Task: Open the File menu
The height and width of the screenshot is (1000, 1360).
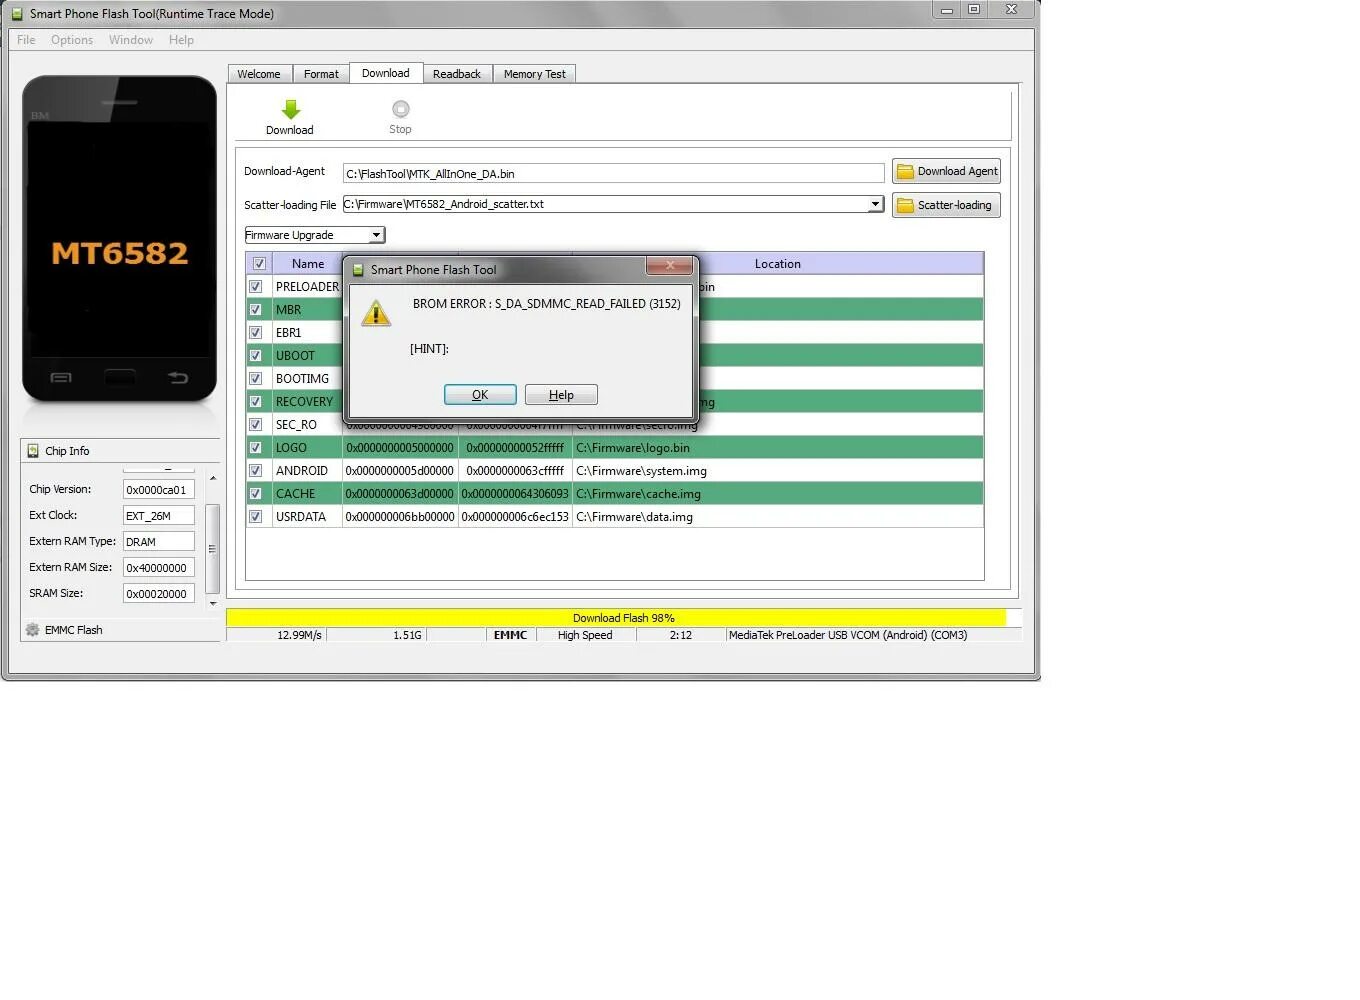Action: [x=26, y=40]
